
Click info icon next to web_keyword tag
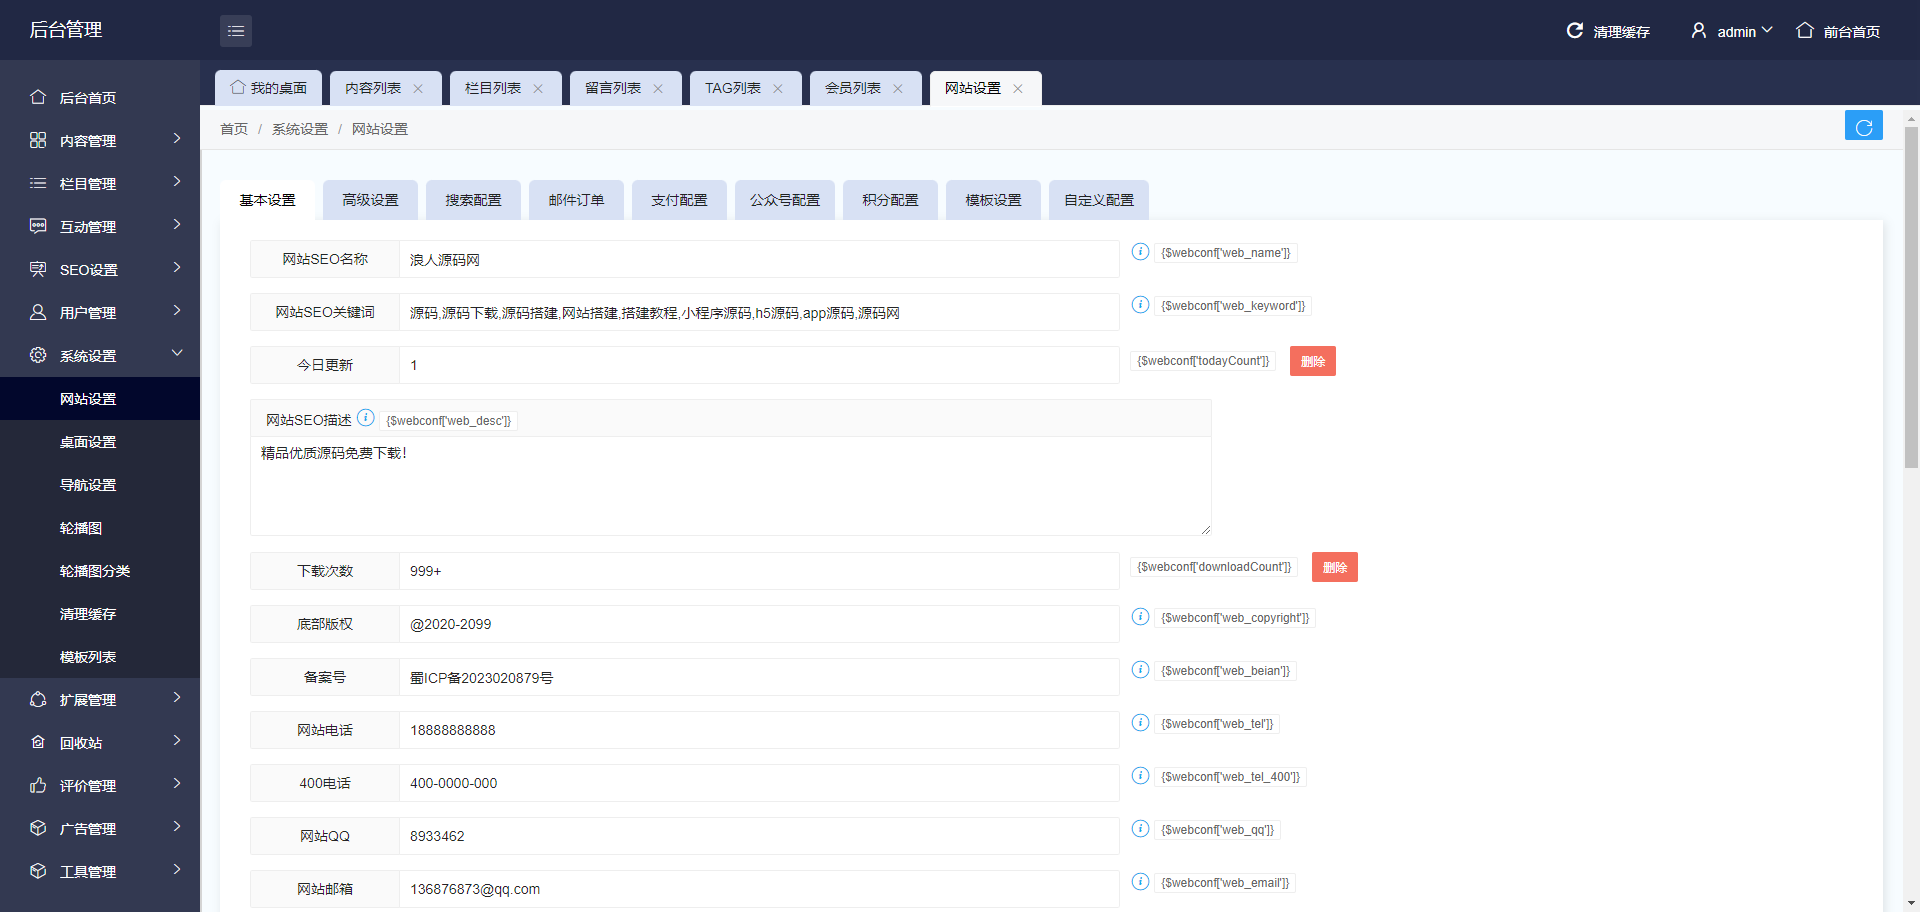(1140, 305)
